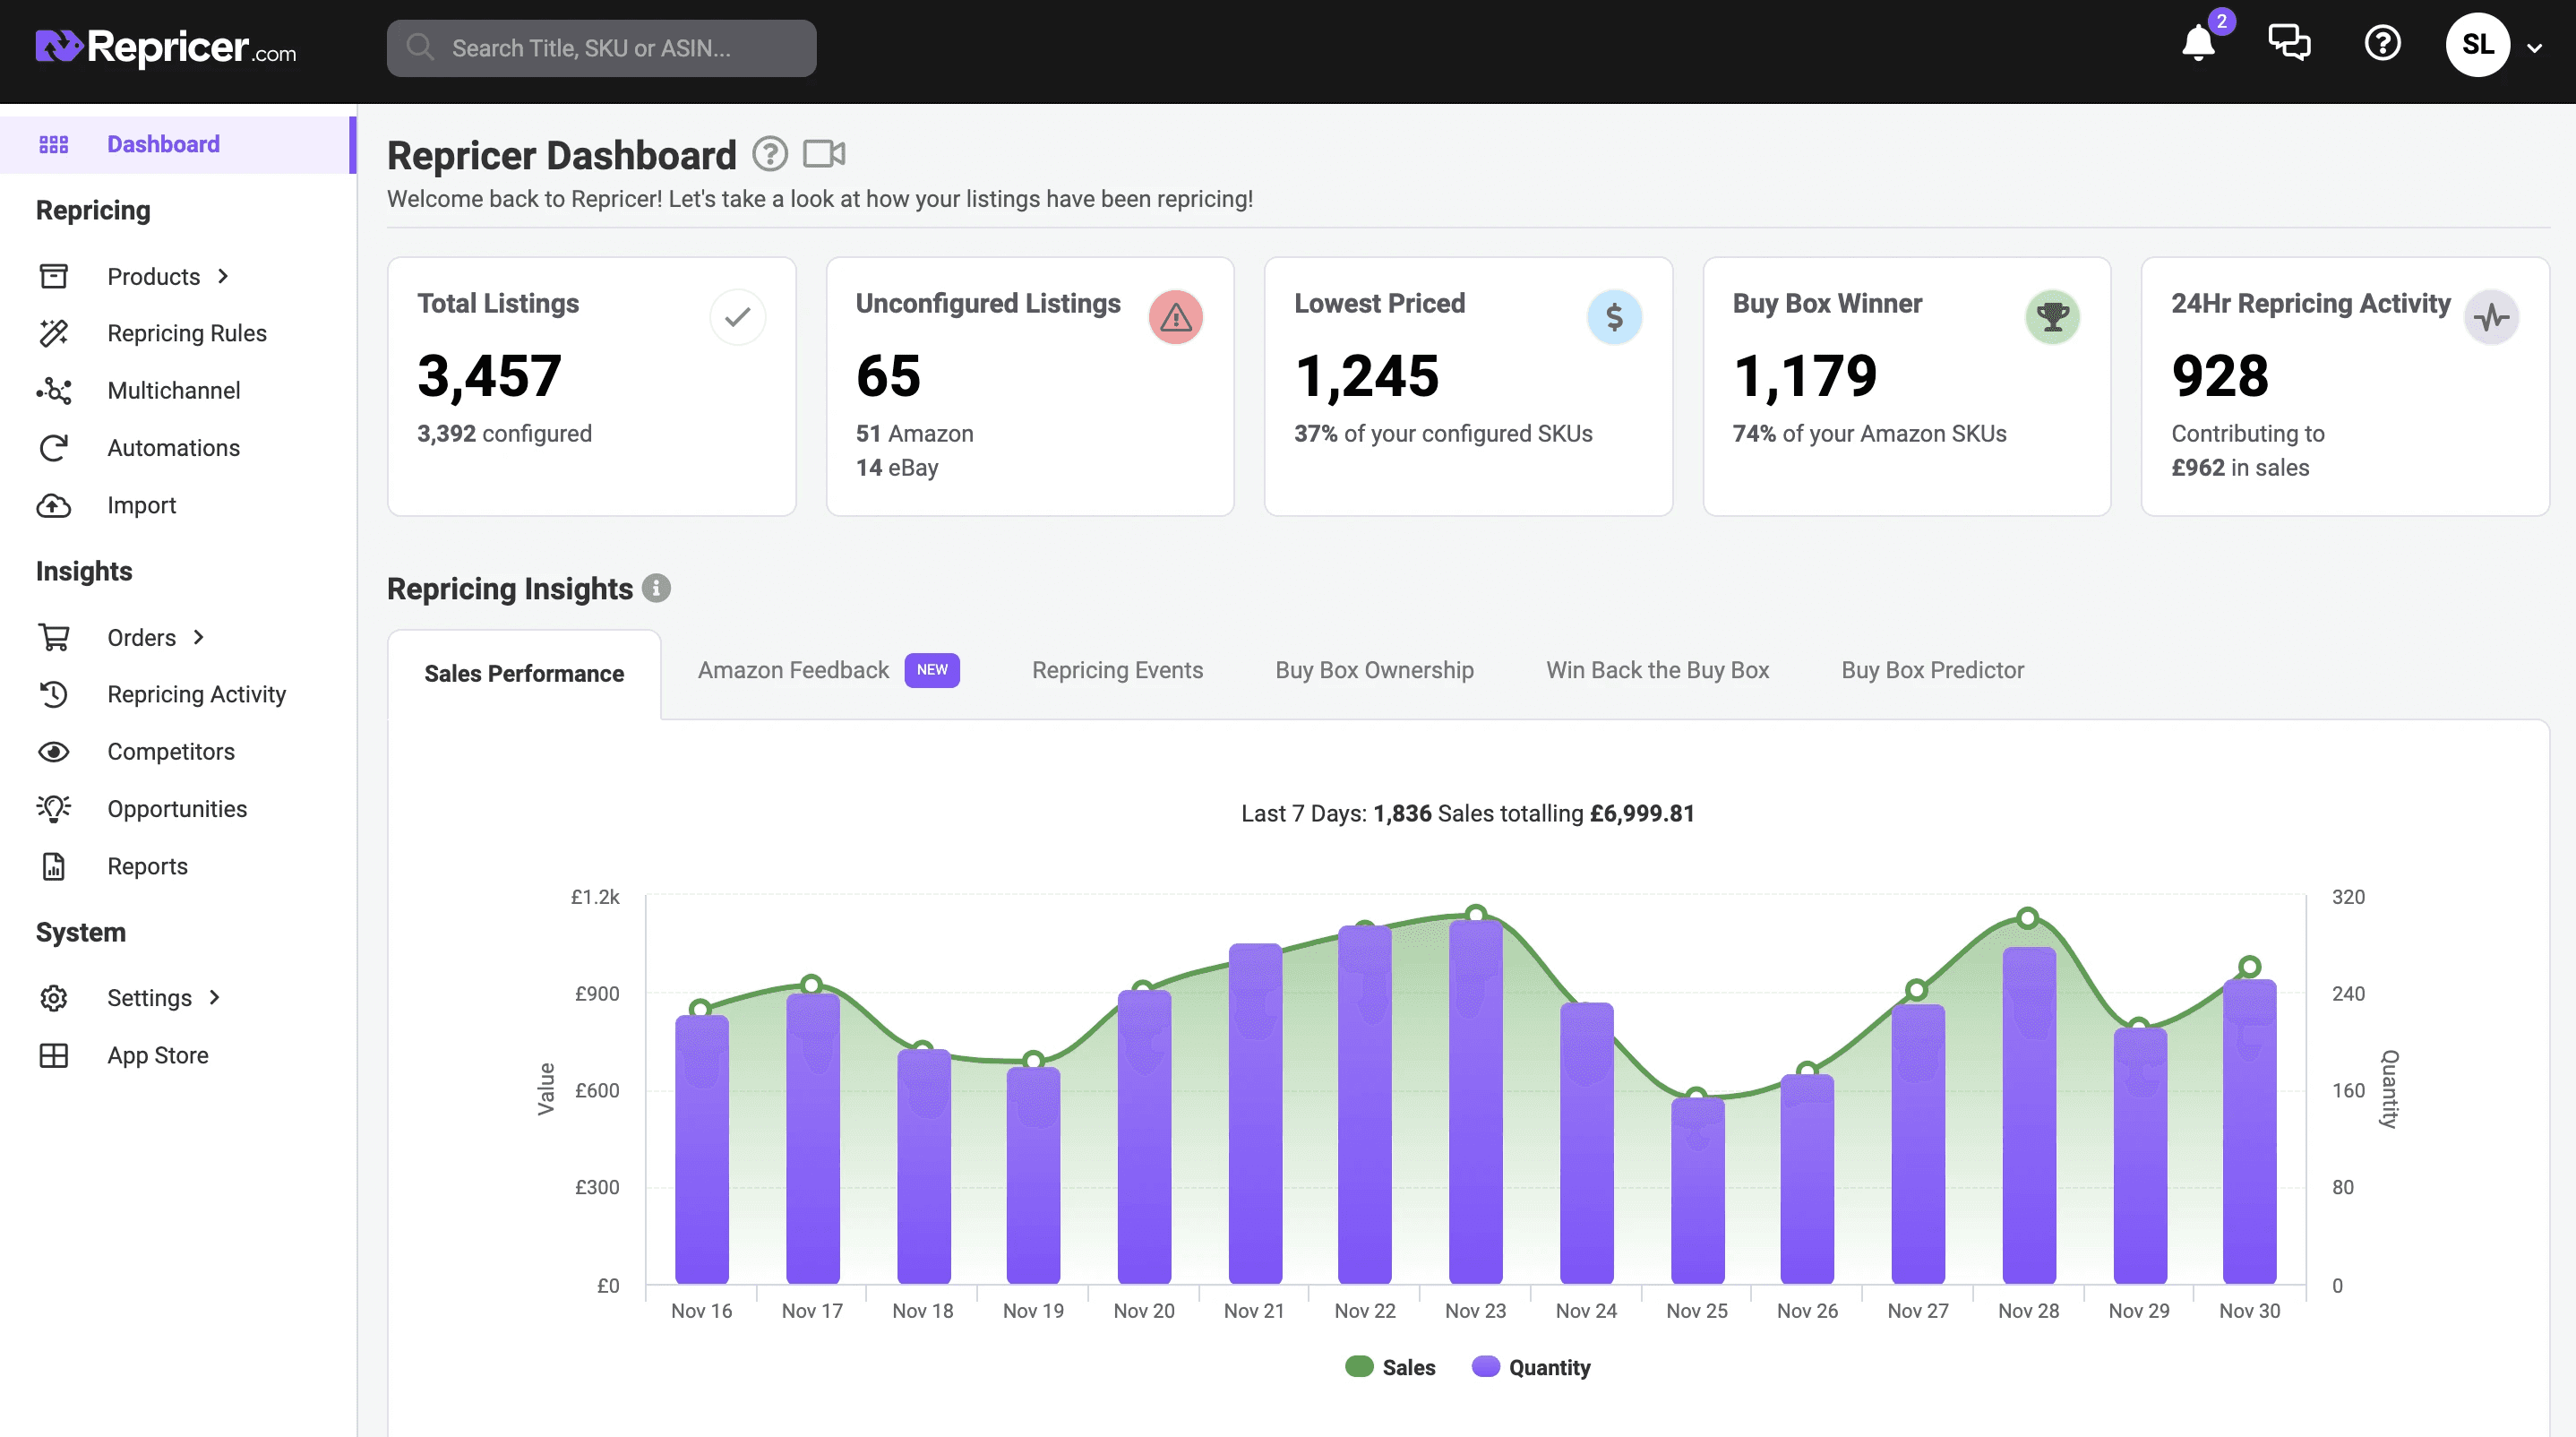
Task: Play the dashboard video tutorial icon
Action: pyautogui.click(x=824, y=154)
